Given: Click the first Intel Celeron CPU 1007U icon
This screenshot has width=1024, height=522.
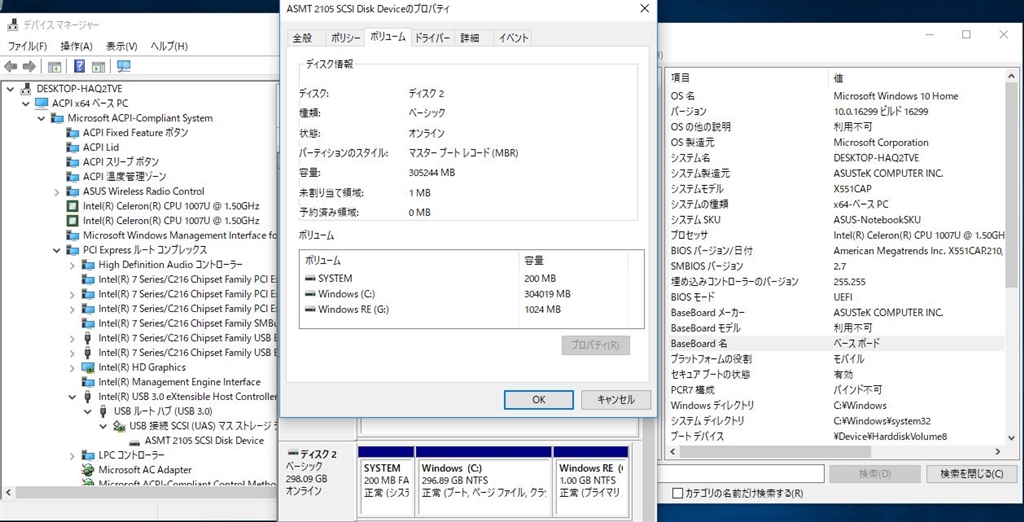Looking at the screenshot, I should (x=72, y=206).
